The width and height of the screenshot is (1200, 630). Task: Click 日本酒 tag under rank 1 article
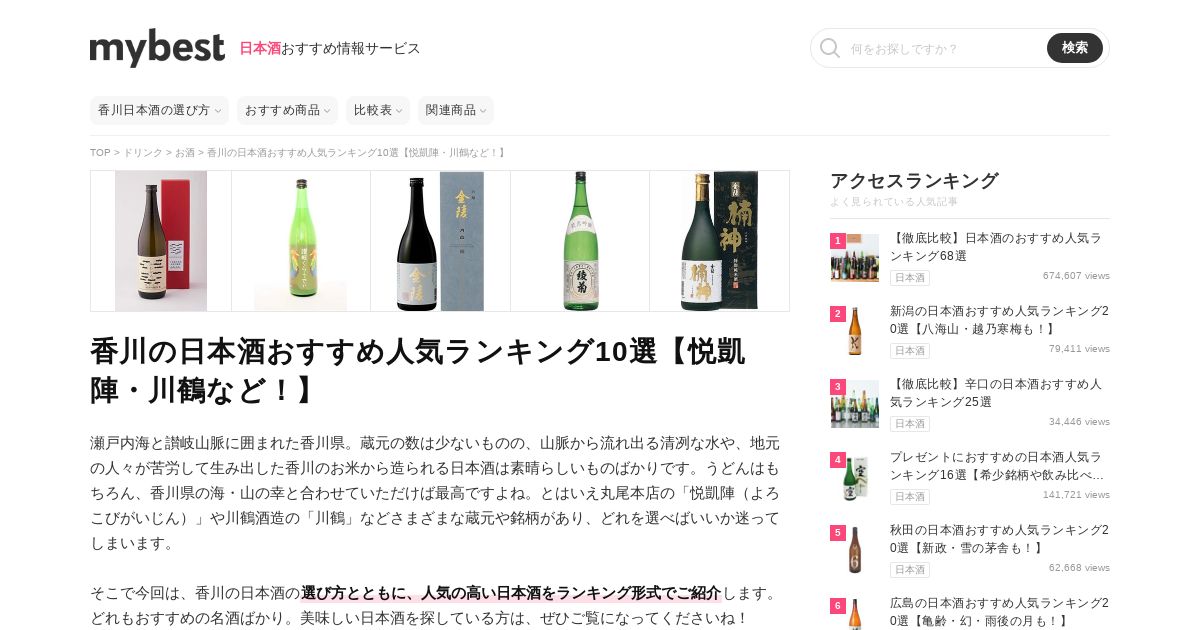click(910, 278)
